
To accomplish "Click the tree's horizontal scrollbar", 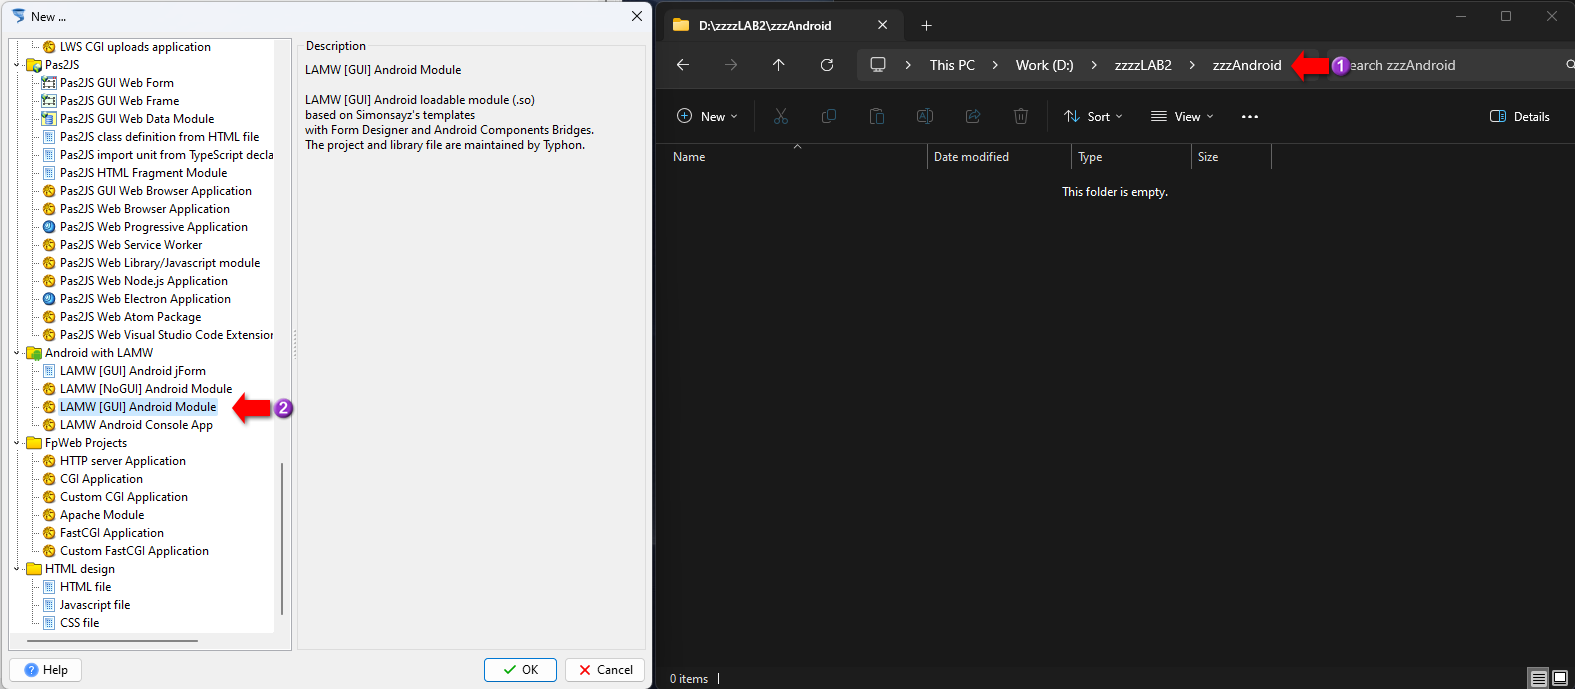I will pyautogui.click(x=112, y=641).
